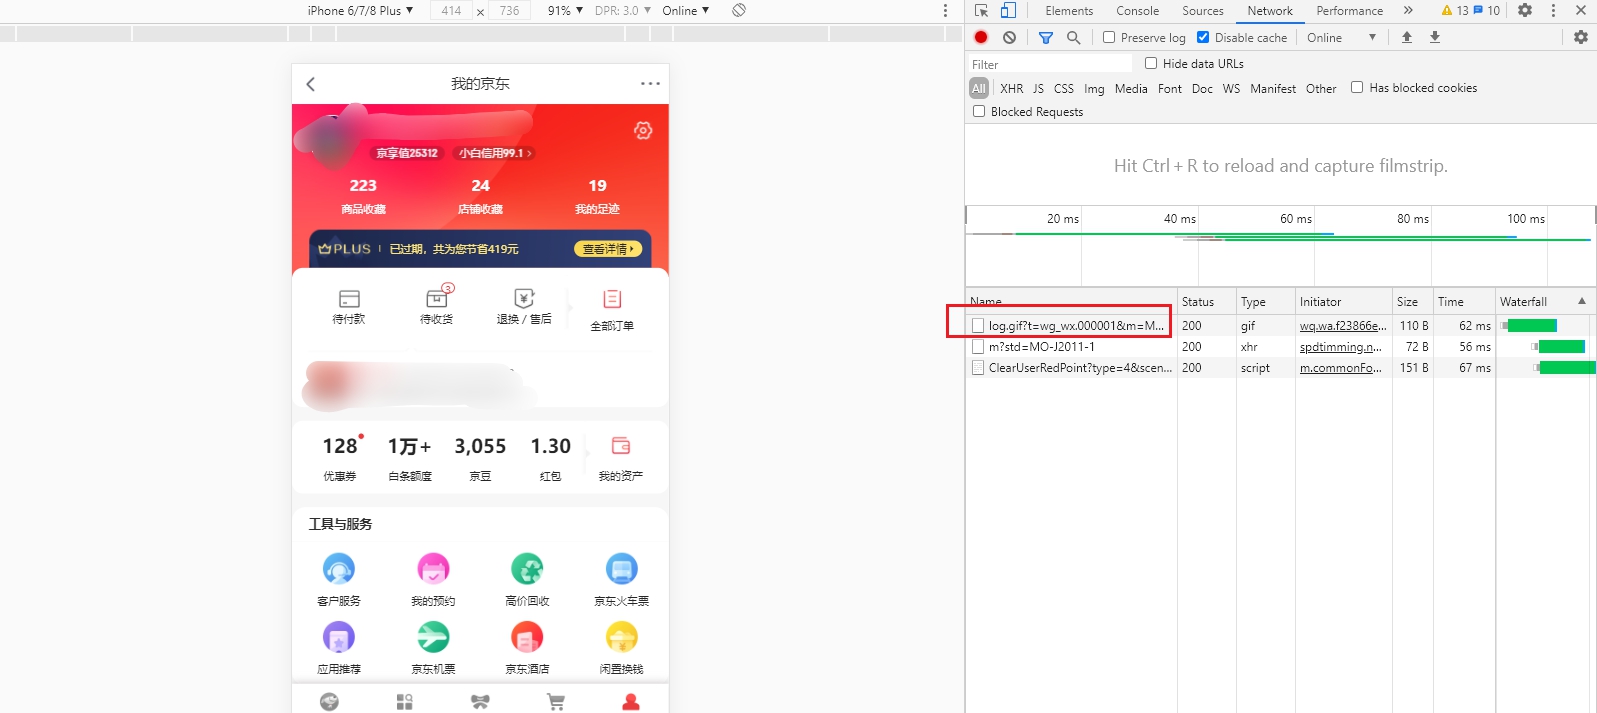Switch to the Performance tab
This screenshot has height=713, width=1597.
(x=1350, y=10)
